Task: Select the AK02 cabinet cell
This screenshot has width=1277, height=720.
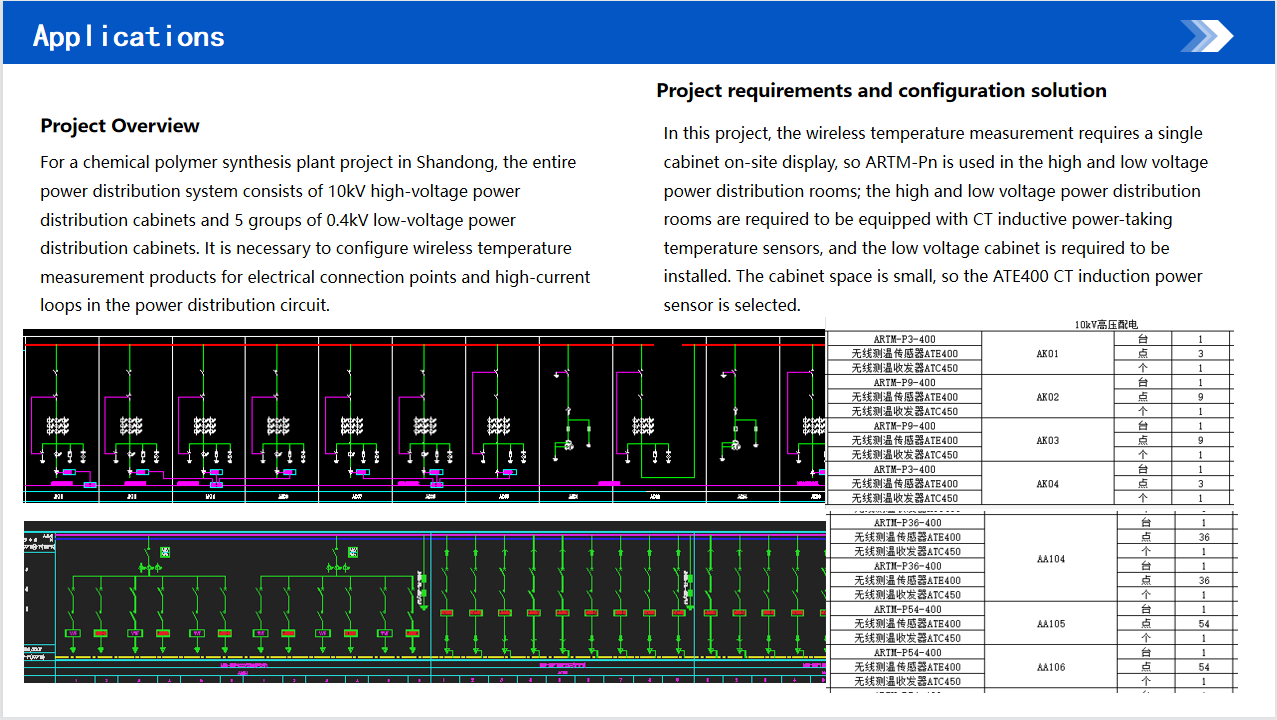Action: tap(1047, 397)
